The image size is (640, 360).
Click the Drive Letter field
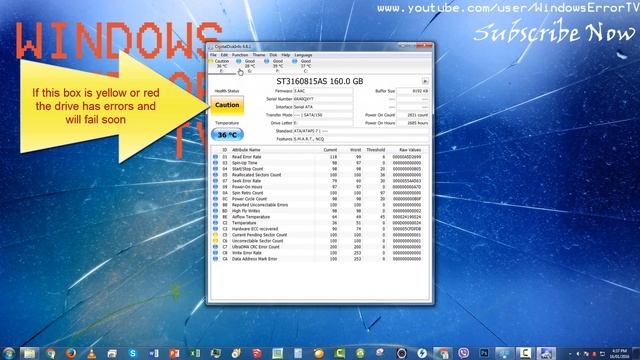pos(323,123)
